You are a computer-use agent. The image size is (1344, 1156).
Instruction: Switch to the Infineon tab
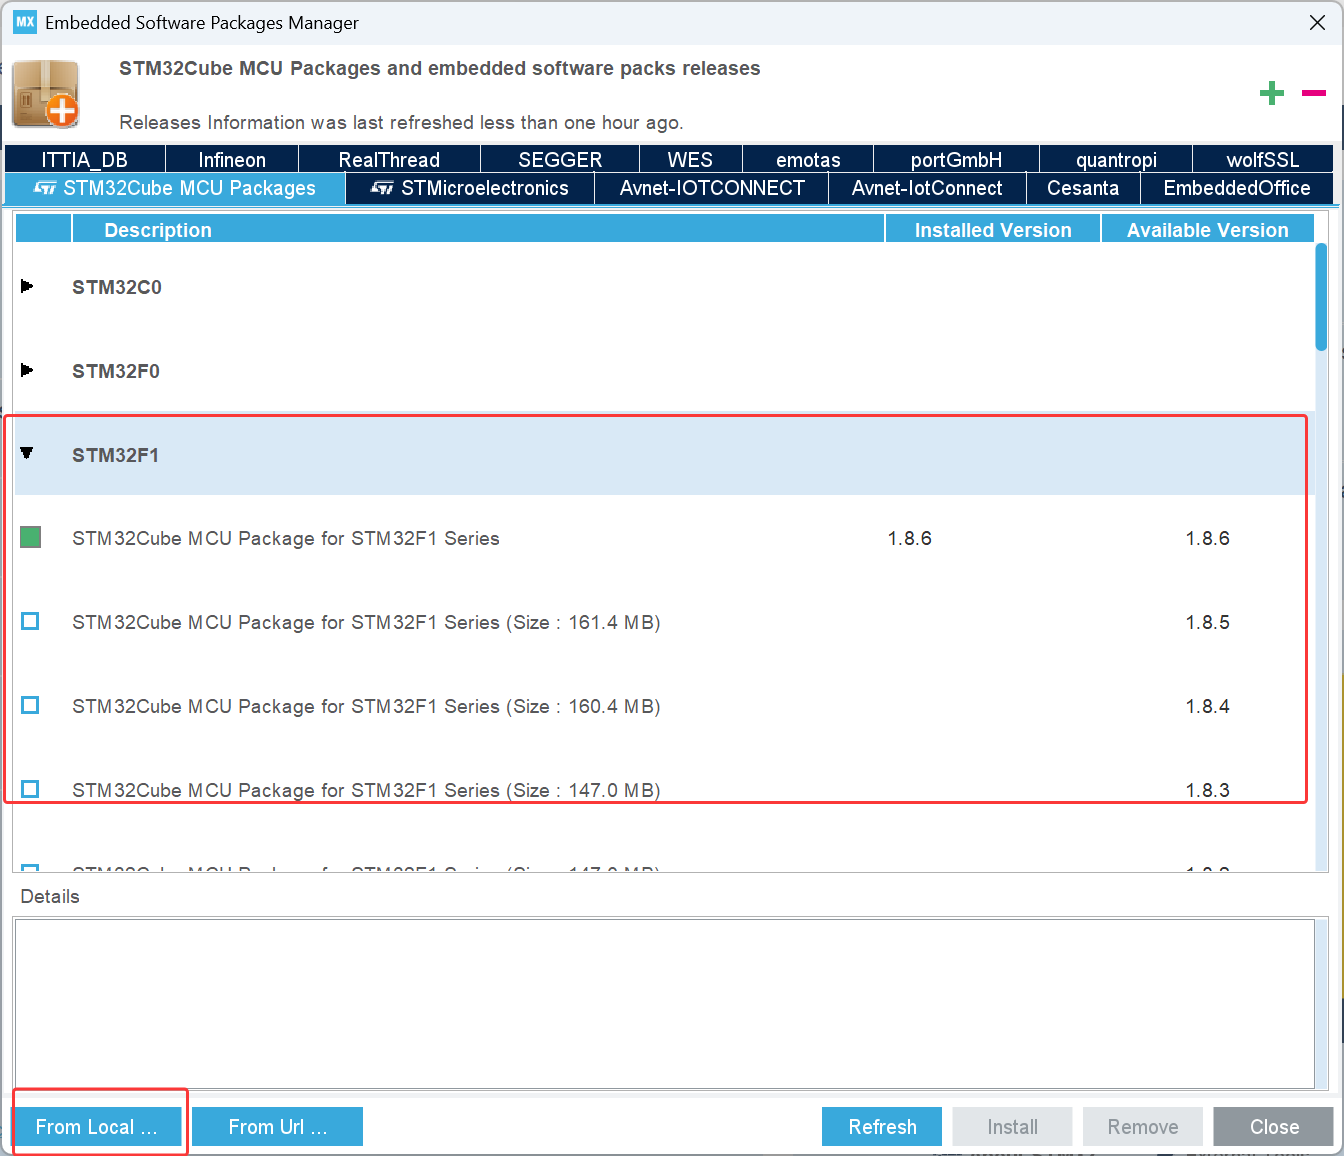[x=232, y=159]
